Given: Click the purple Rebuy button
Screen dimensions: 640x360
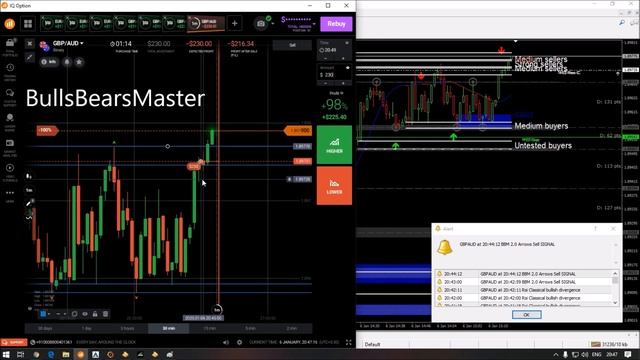Looking at the screenshot, I should tap(336, 24).
